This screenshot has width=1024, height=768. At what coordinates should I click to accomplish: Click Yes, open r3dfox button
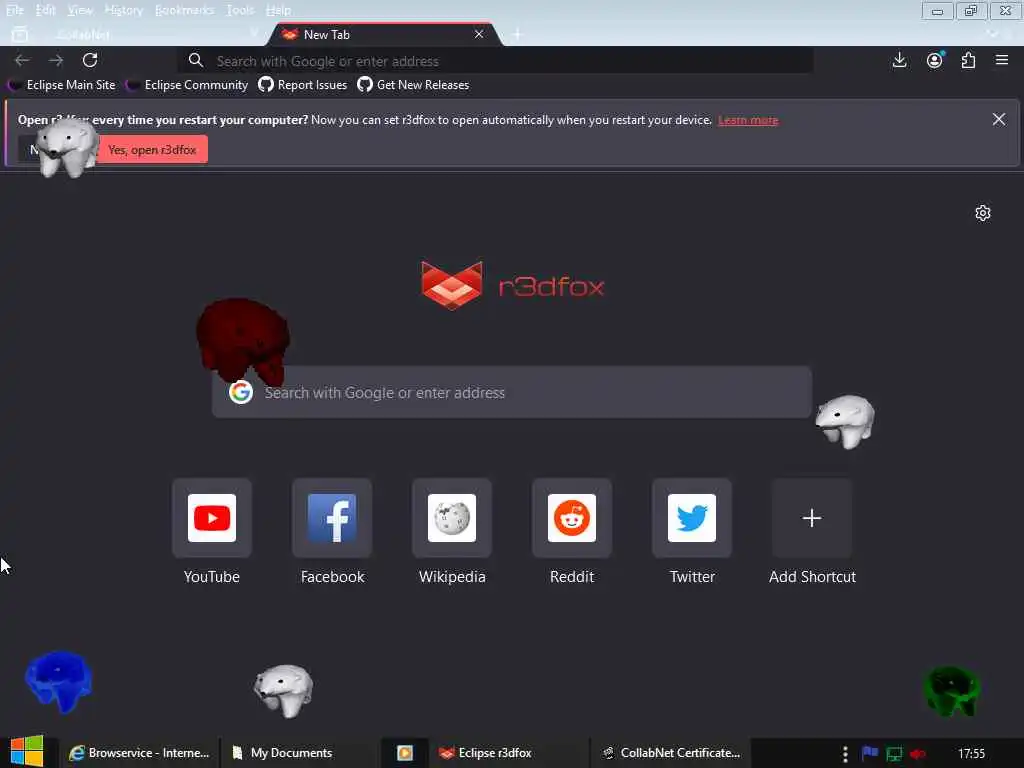click(x=152, y=150)
